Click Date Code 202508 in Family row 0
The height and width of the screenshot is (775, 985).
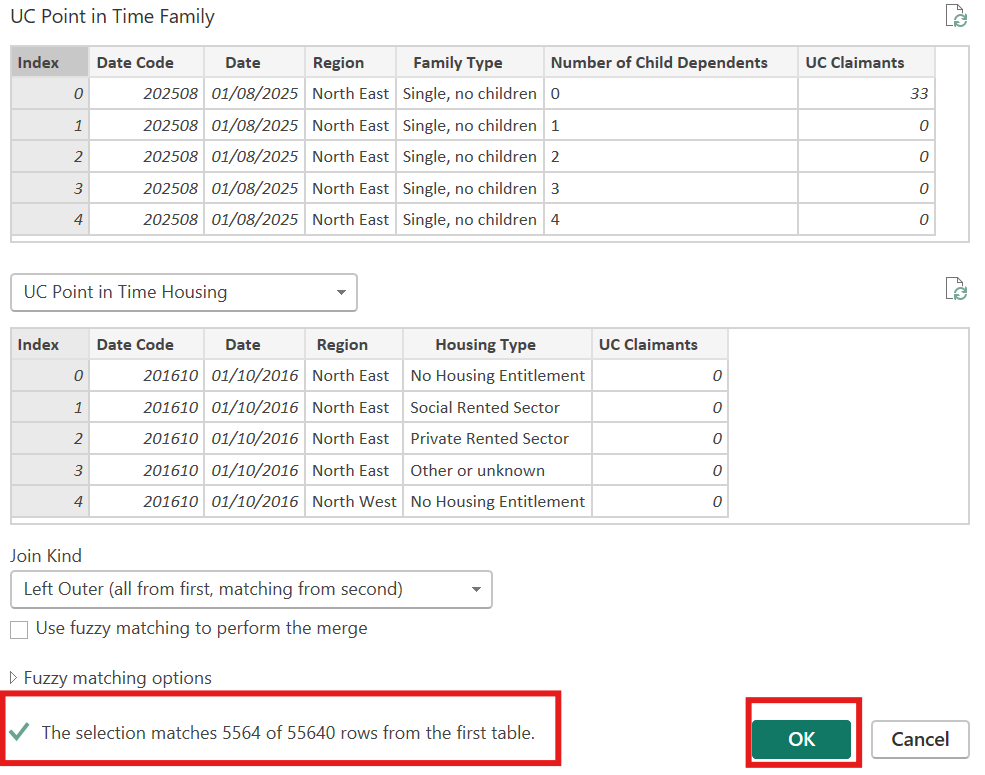pos(146,94)
